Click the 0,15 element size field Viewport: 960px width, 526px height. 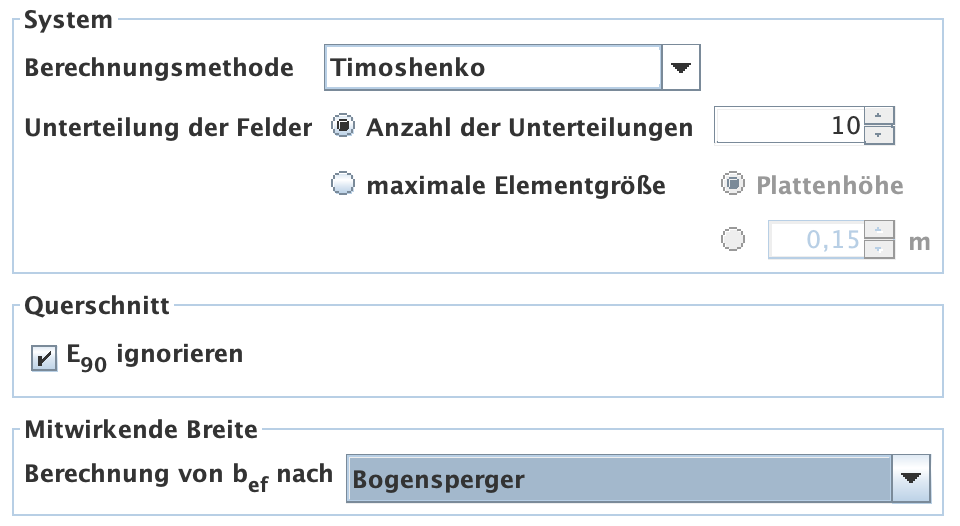click(815, 240)
